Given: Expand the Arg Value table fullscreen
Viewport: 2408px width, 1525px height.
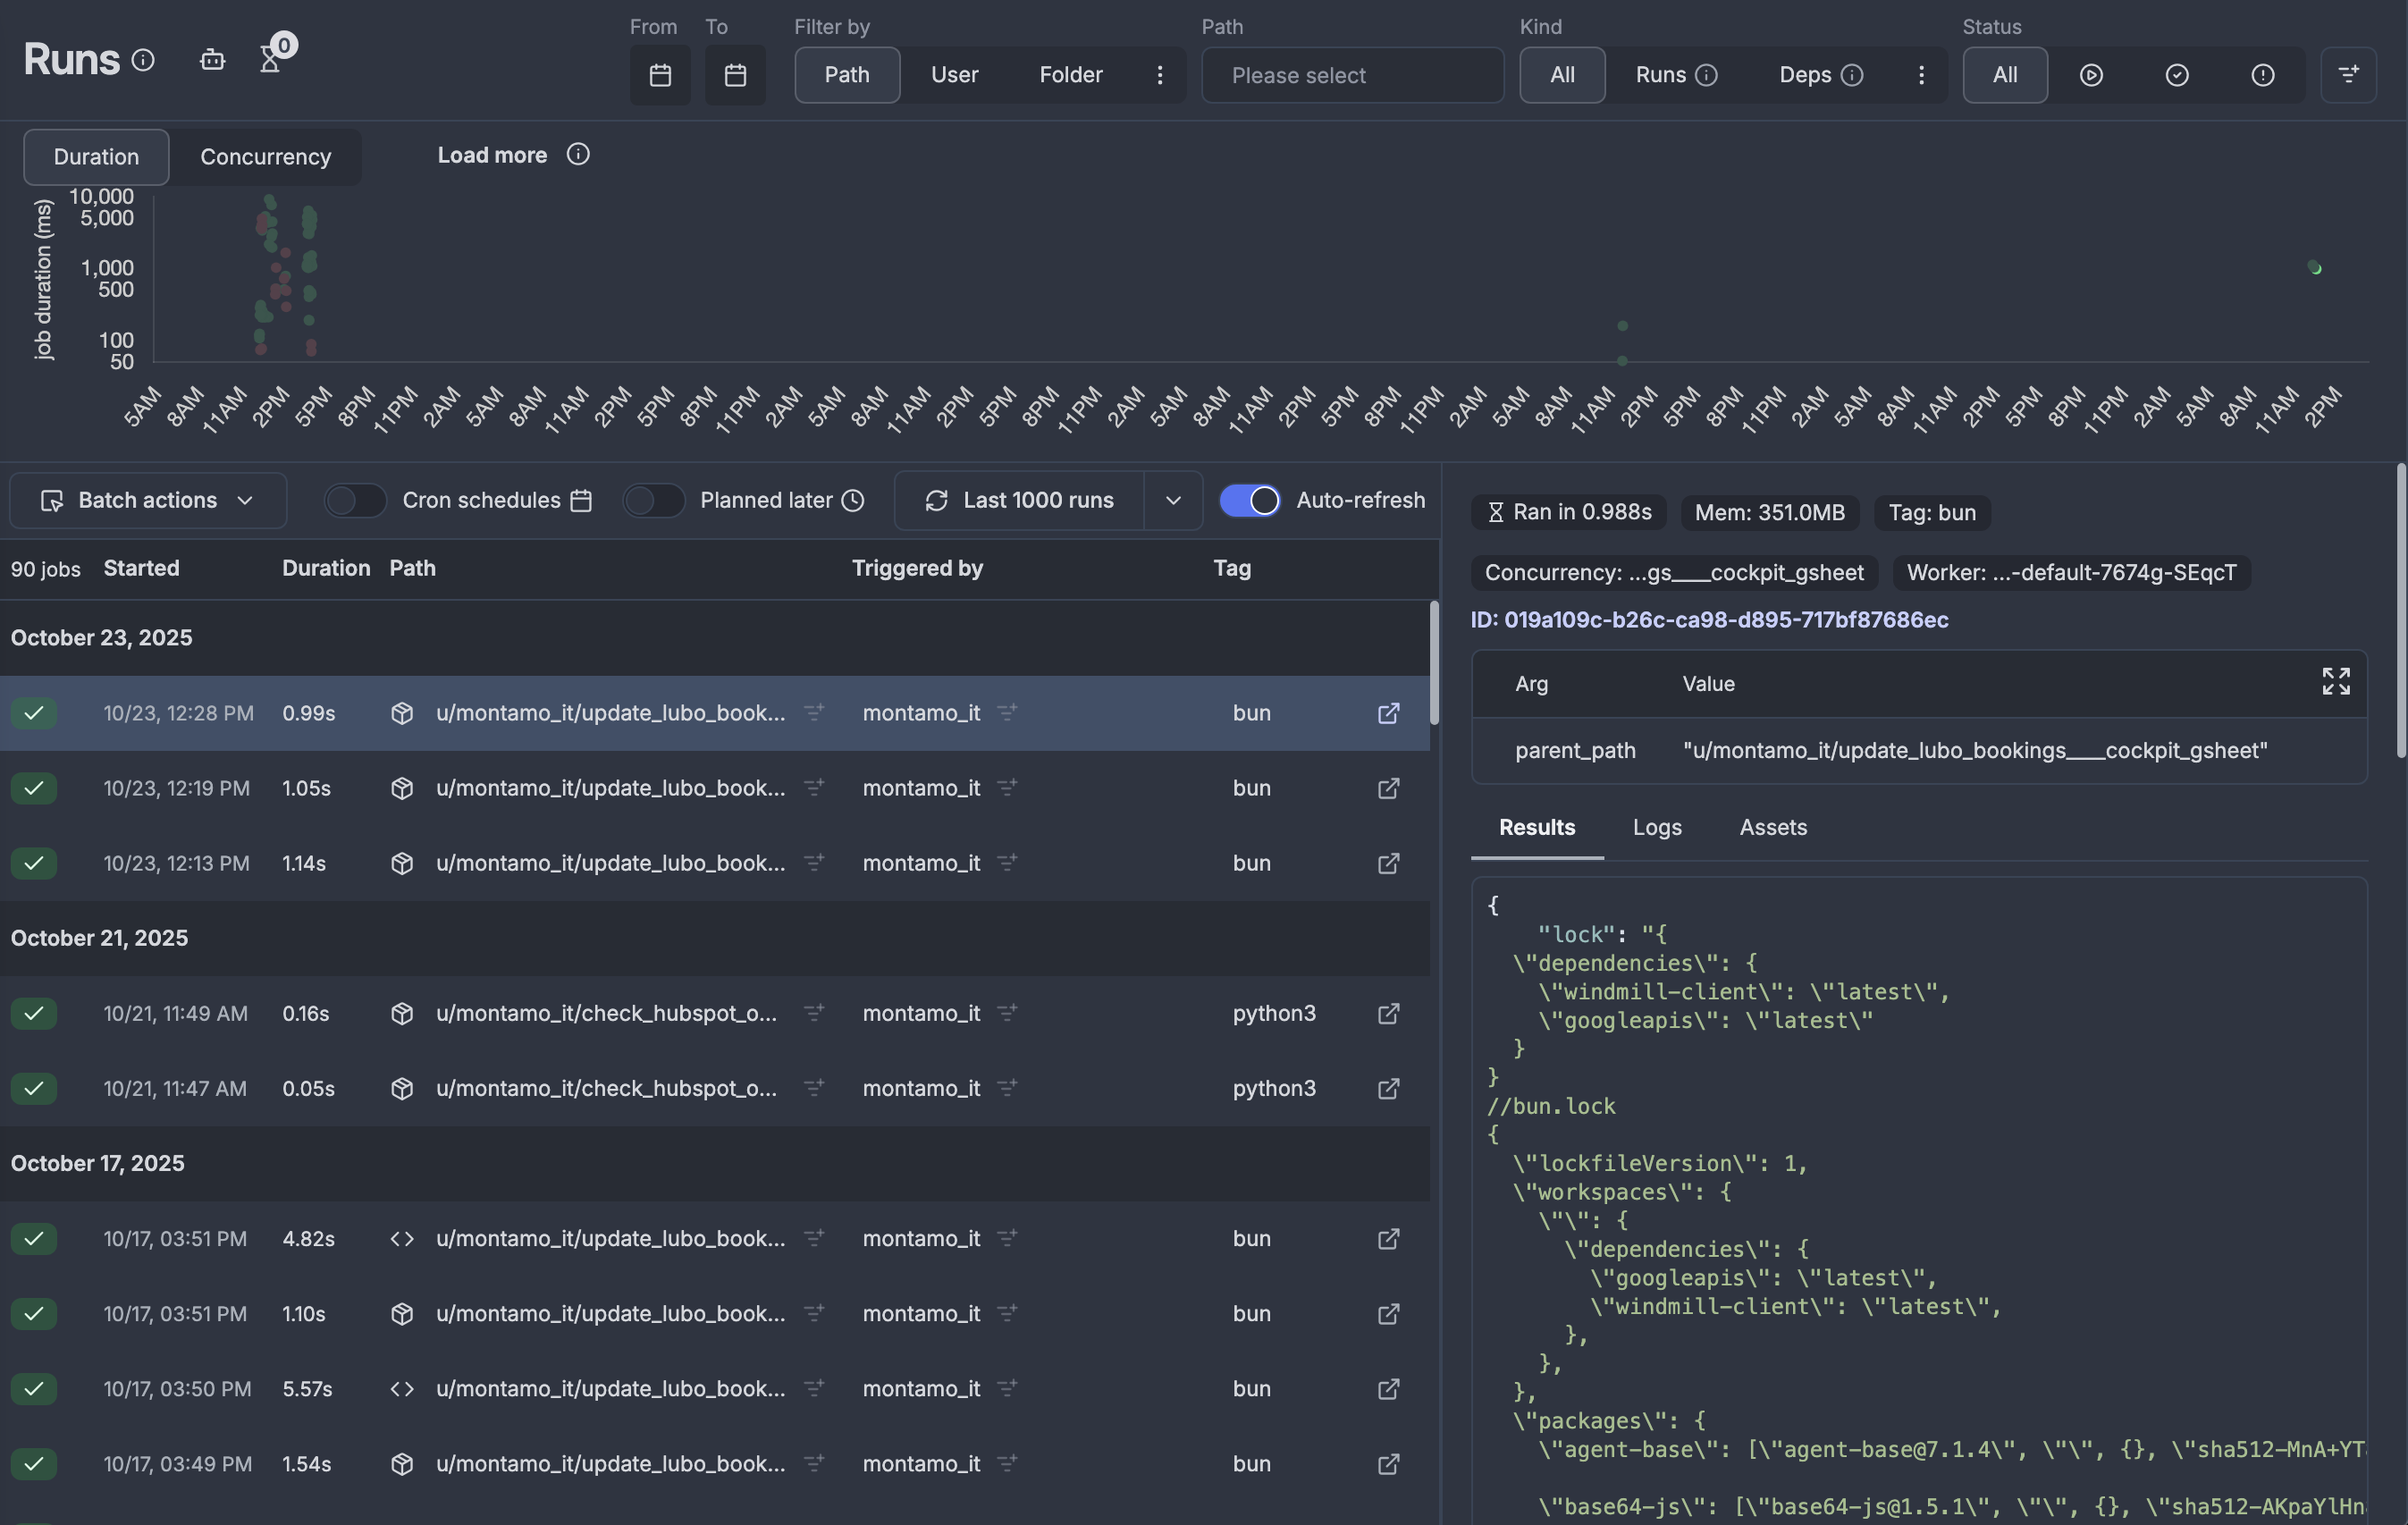Looking at the screenshot, I should [2336, 682].
